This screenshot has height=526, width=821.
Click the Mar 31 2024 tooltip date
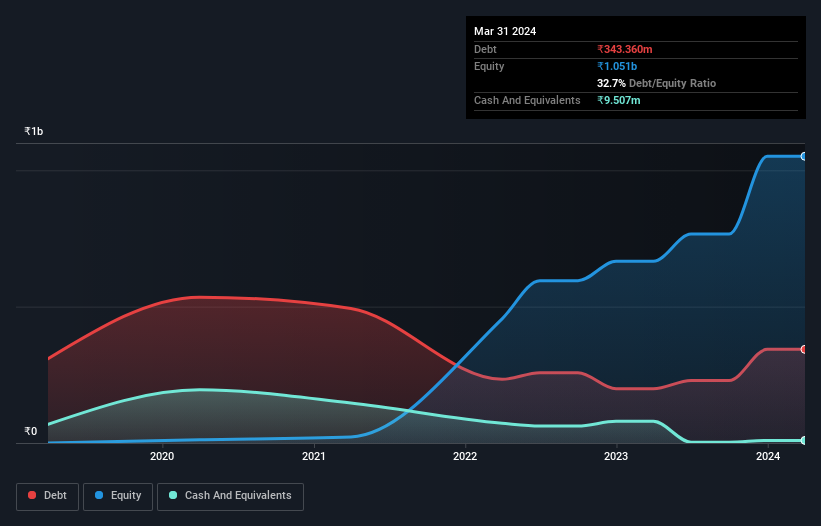coord(505,31)
